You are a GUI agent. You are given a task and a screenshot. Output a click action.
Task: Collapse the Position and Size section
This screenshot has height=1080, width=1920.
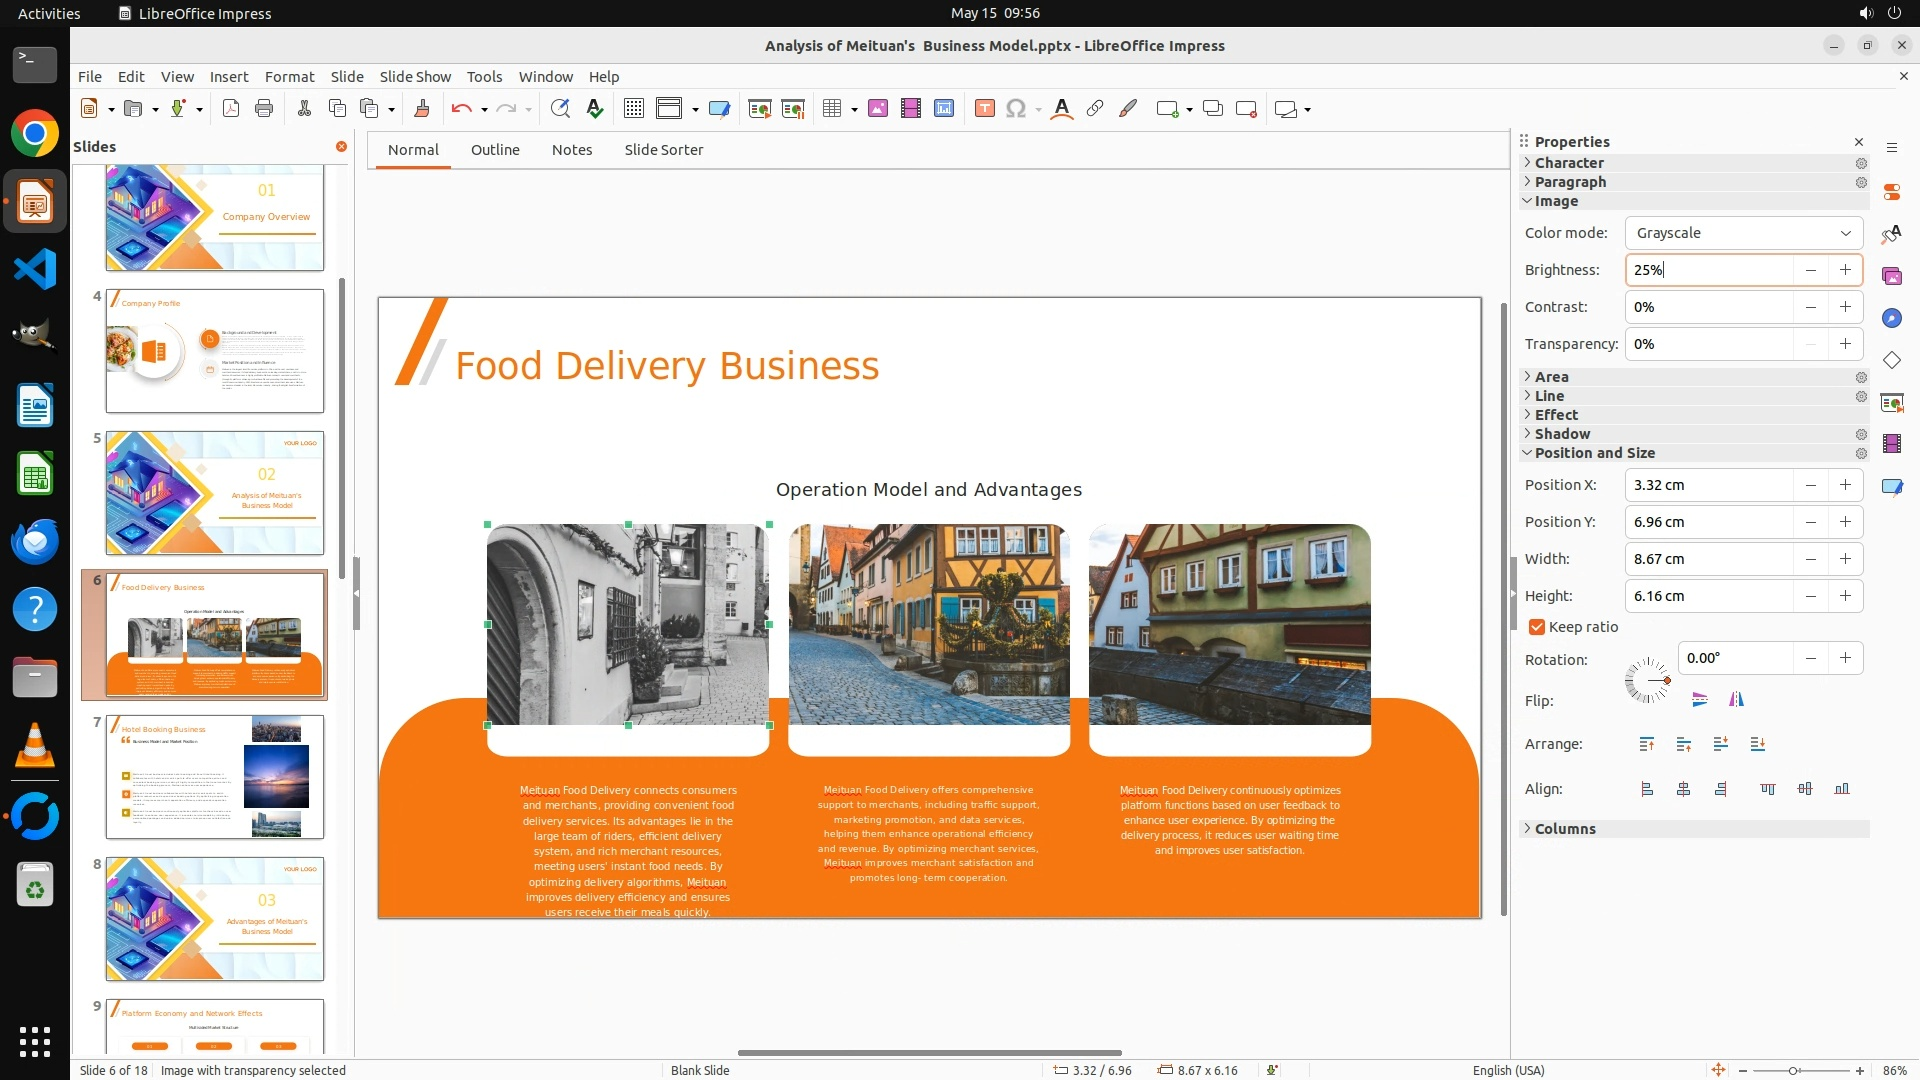coord(1594,453)
